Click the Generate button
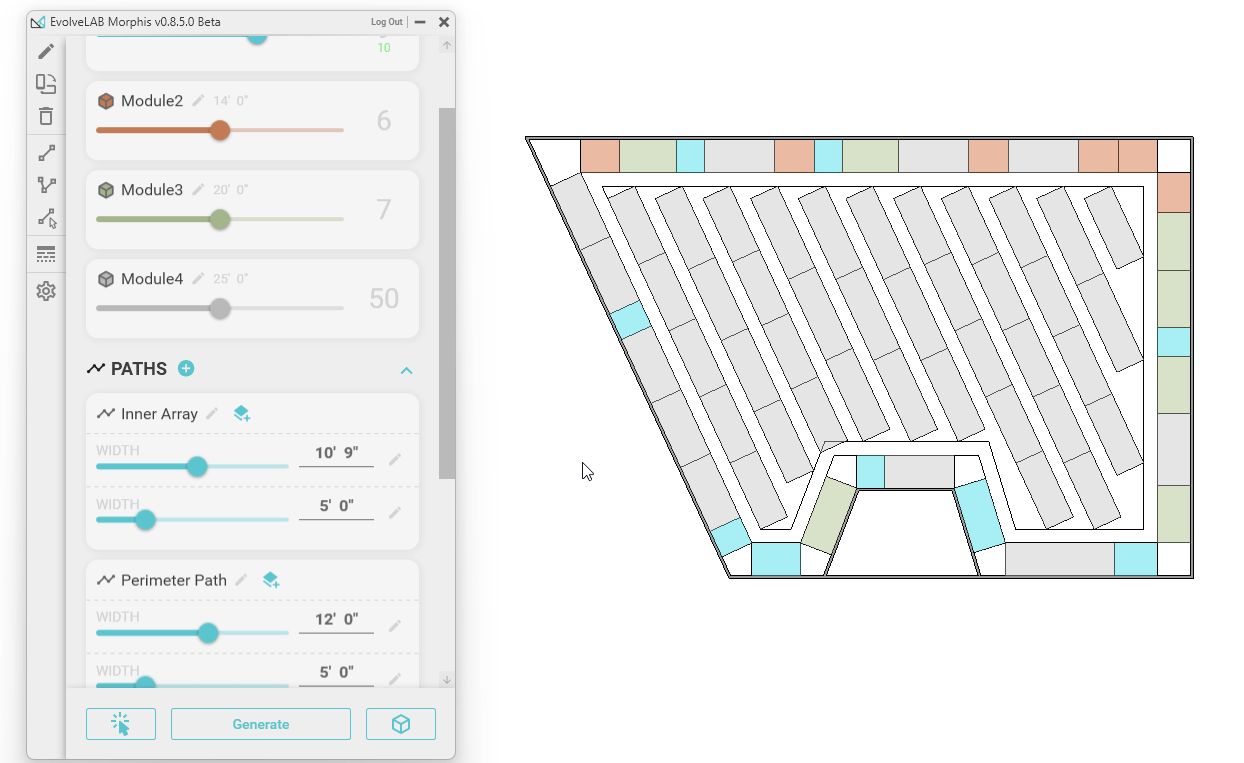Image resolution: width=1244 pixels, height=763 pixels. (x=261, y=724)
